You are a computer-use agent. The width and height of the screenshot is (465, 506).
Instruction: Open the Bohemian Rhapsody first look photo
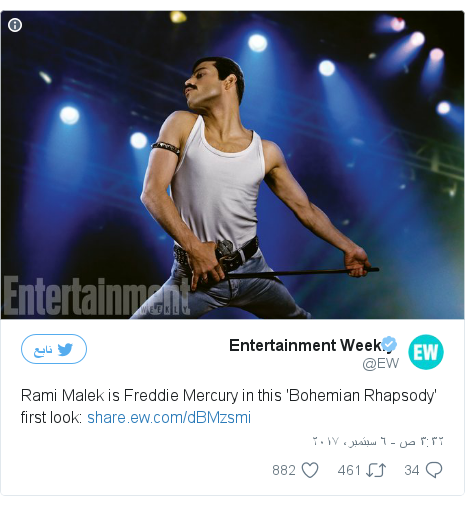pos(232,165)
